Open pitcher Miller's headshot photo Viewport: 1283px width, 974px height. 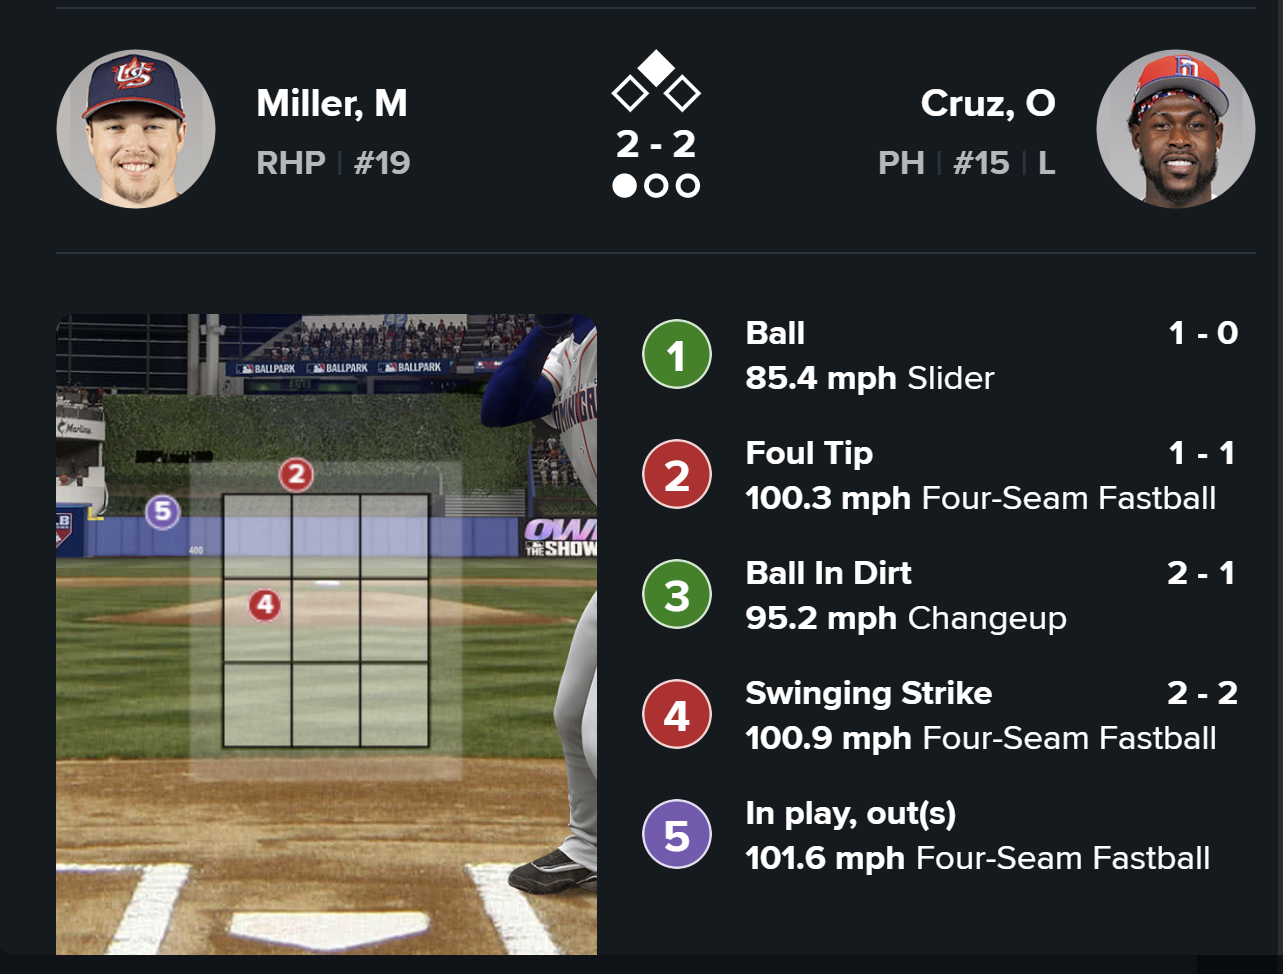(136, 129)
